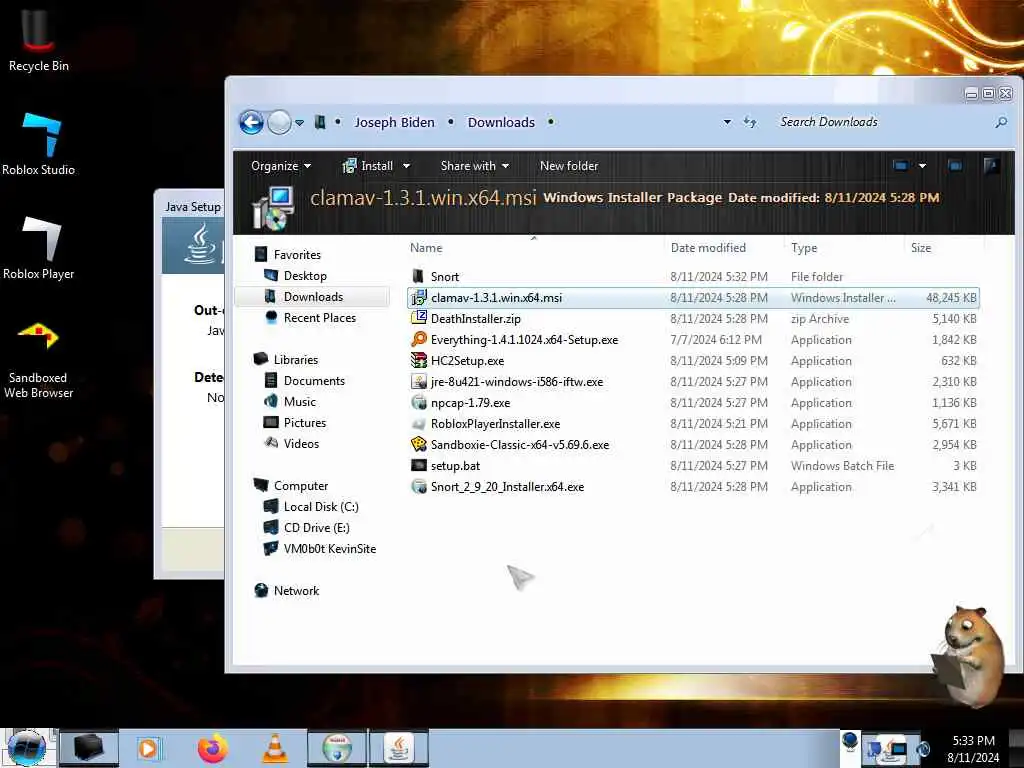
Task: Click the 48,245 KB size cell
Action: pos(950,298)
